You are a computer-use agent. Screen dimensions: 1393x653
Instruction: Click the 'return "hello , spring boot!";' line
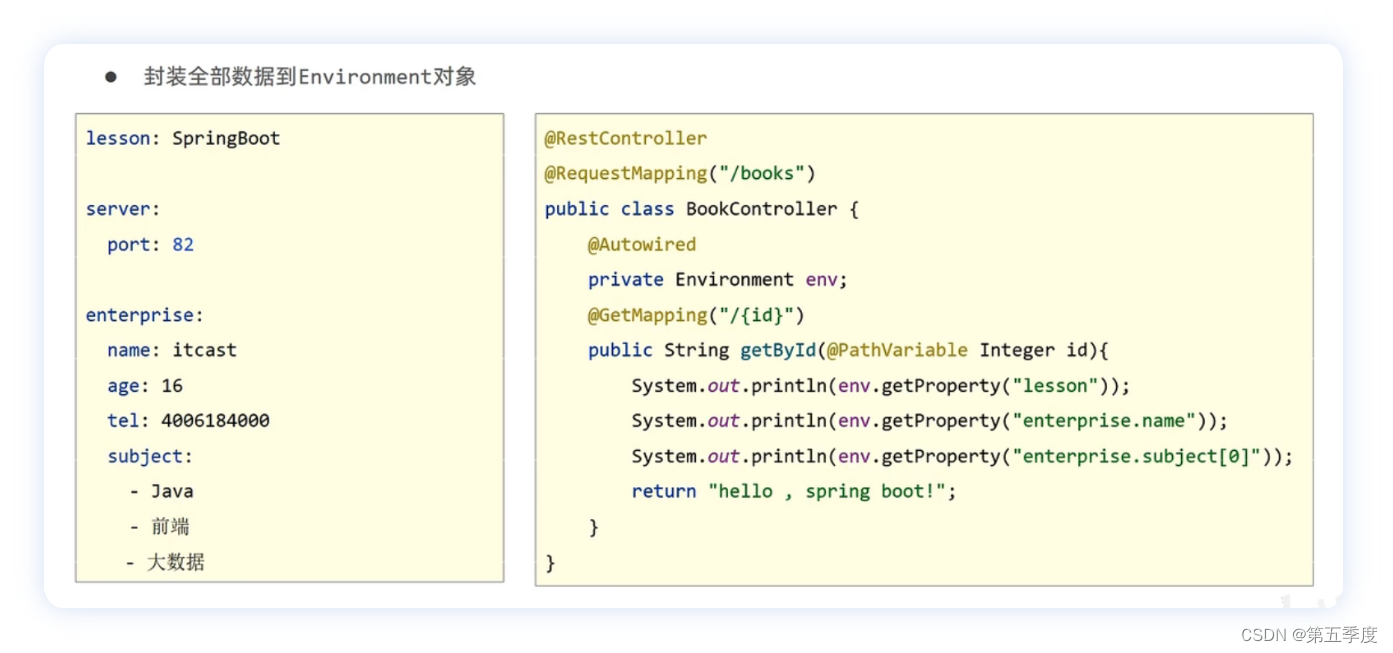[794, 491]
